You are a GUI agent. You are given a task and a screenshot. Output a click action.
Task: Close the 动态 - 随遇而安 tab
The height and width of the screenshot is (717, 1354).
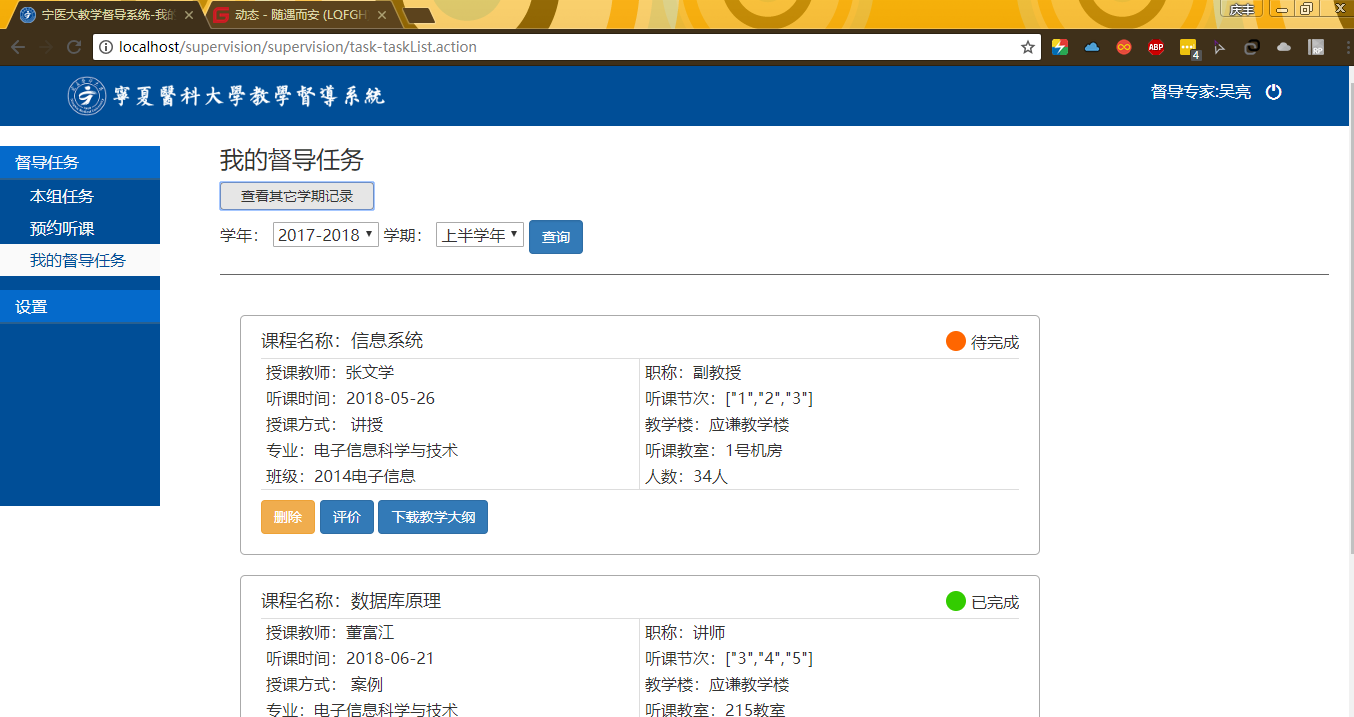click(x=381, y=15)
